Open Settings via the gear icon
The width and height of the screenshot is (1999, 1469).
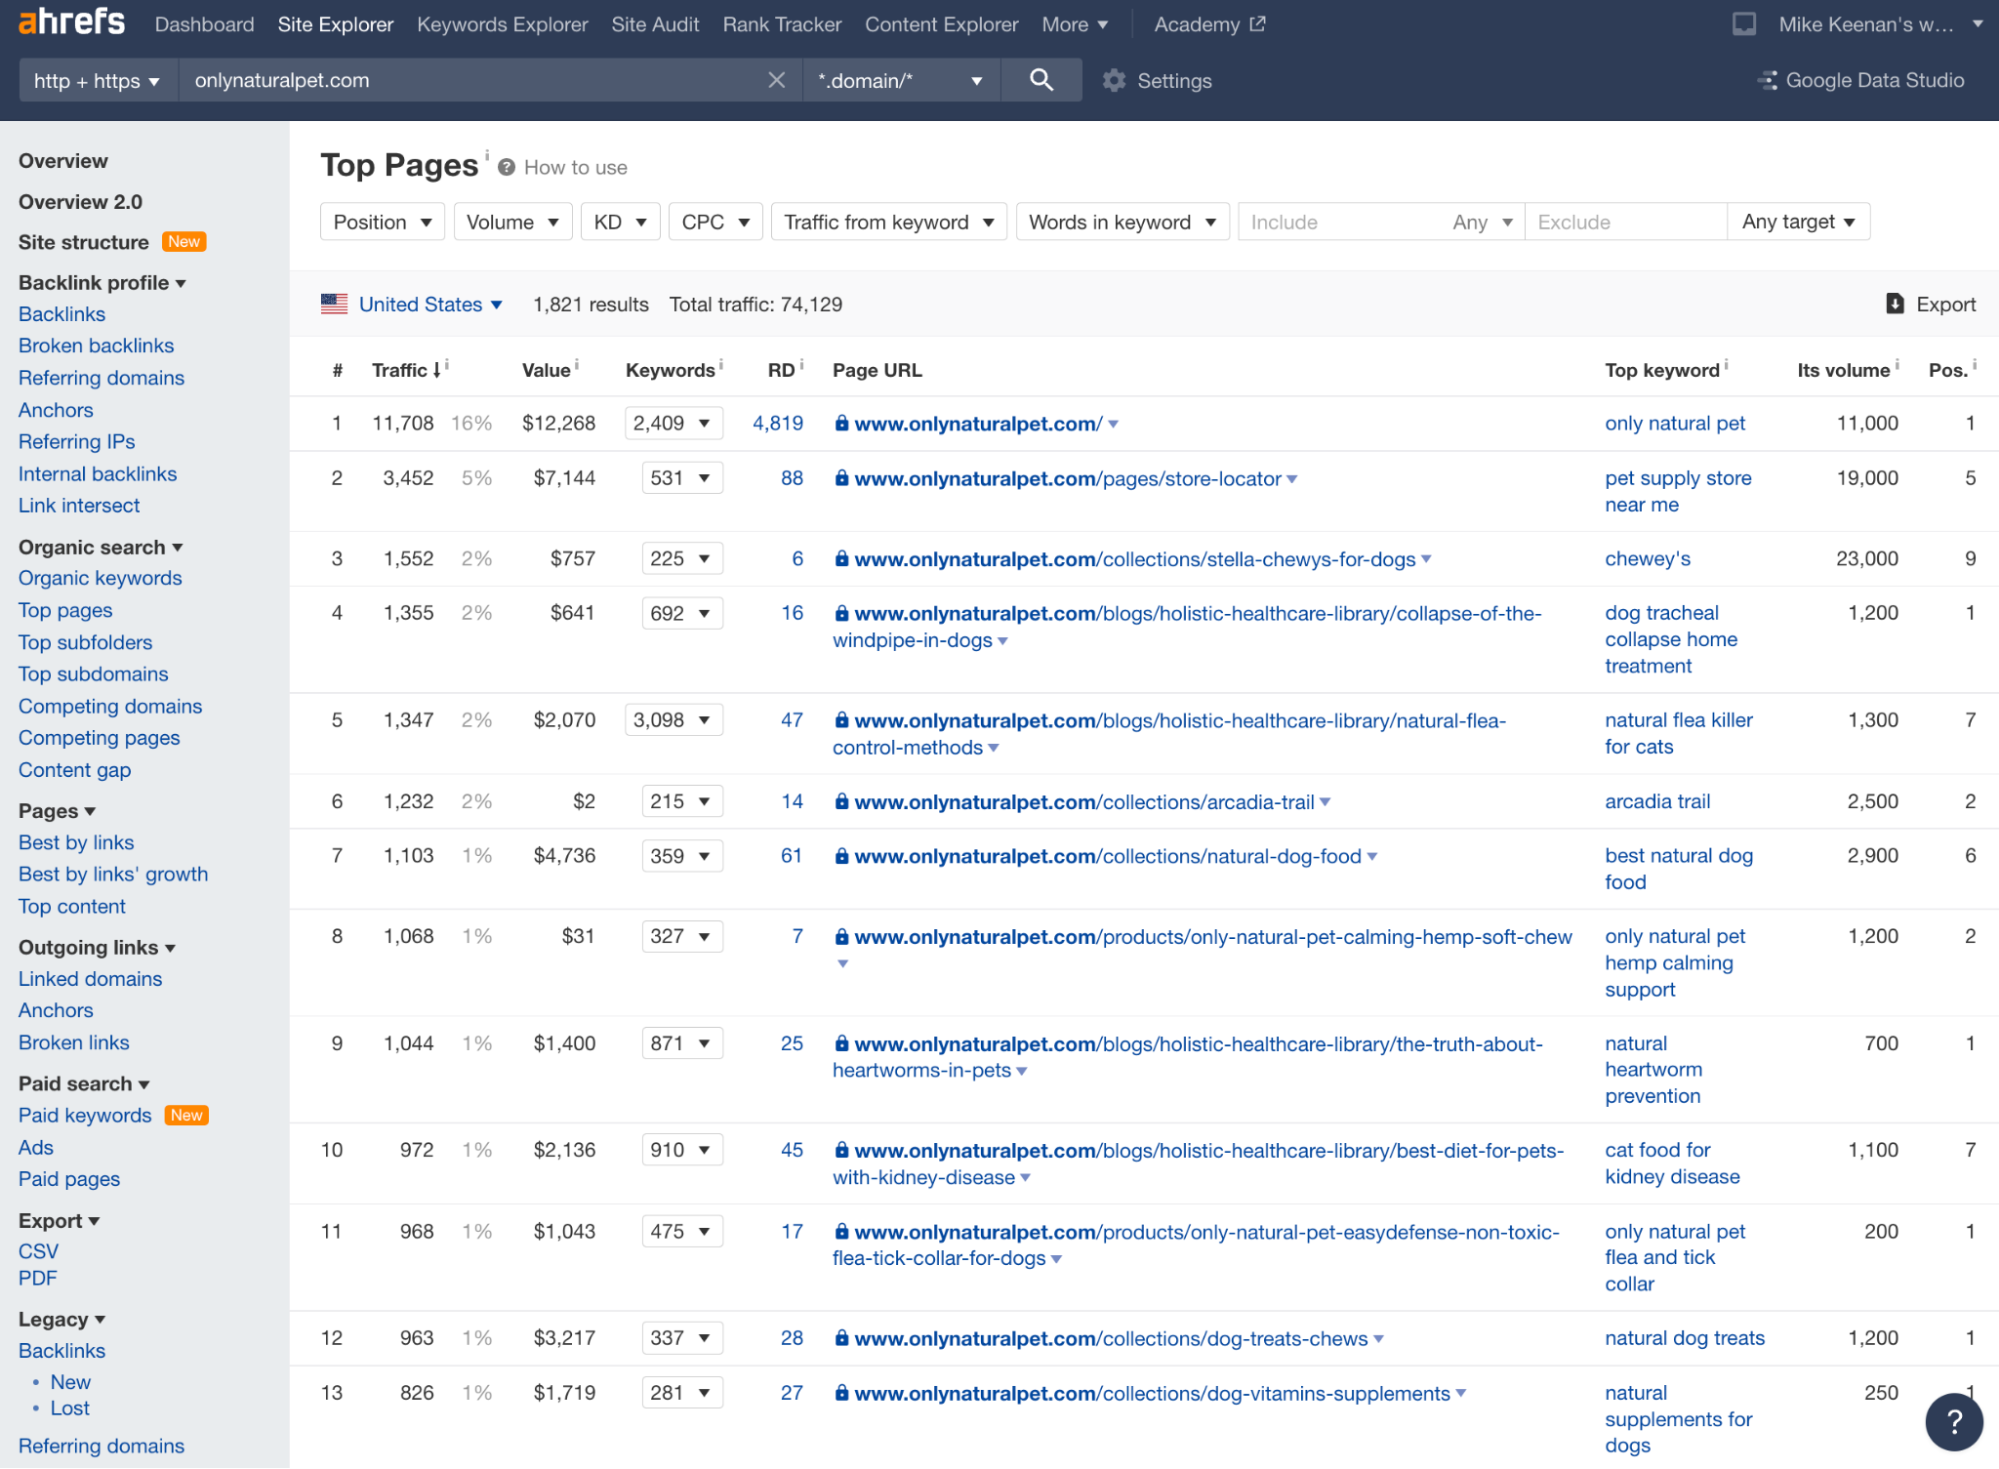(x=1114, y=80)
